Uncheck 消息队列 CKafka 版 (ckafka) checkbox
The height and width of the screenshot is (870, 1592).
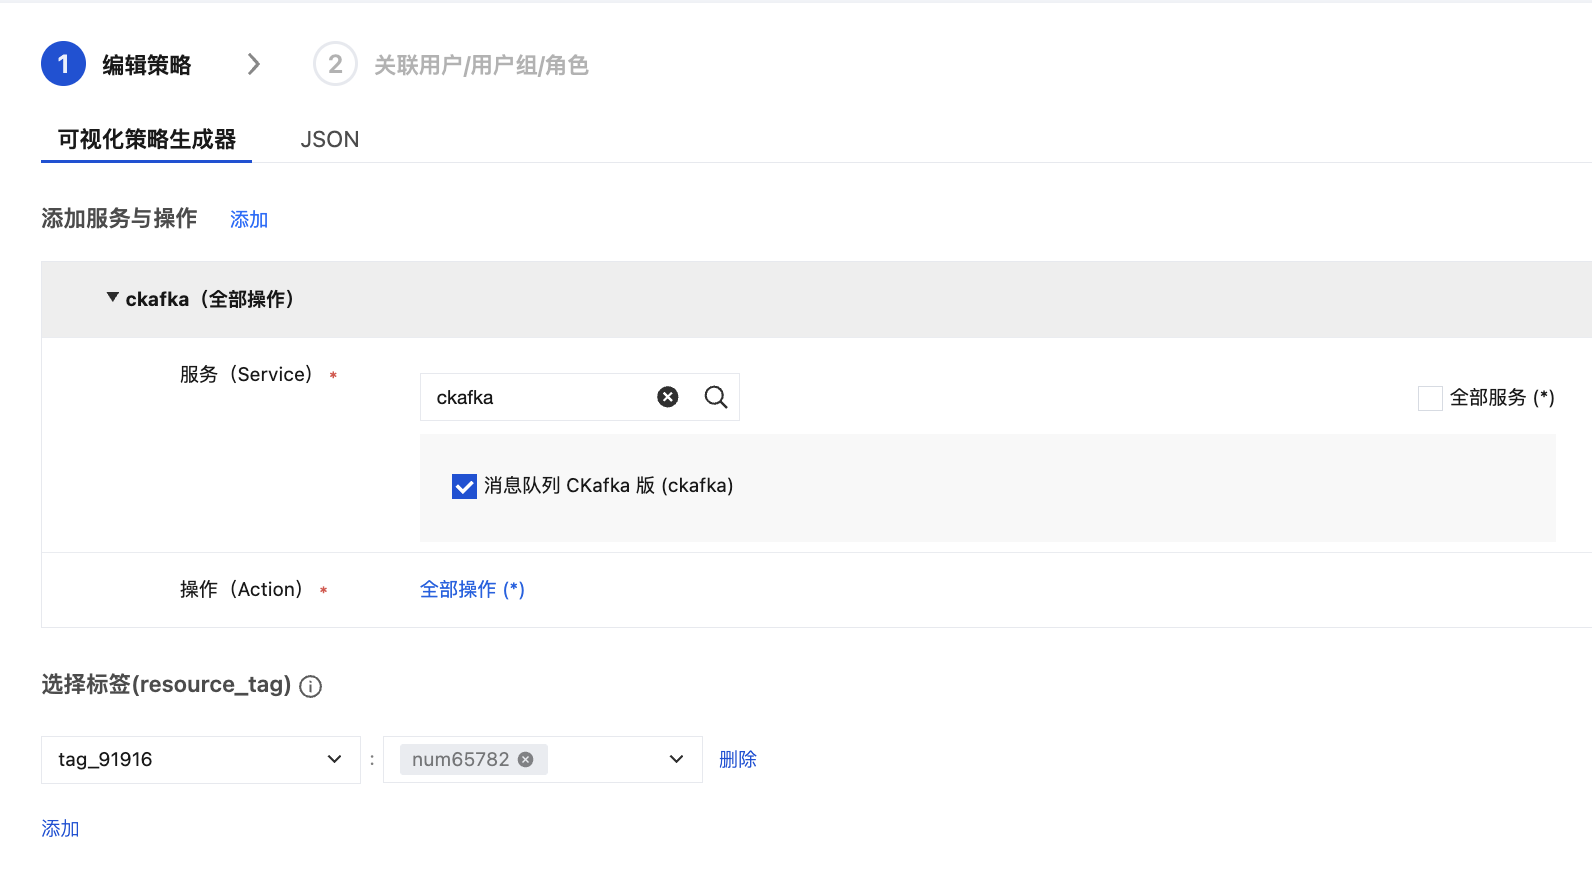(464, 486)
